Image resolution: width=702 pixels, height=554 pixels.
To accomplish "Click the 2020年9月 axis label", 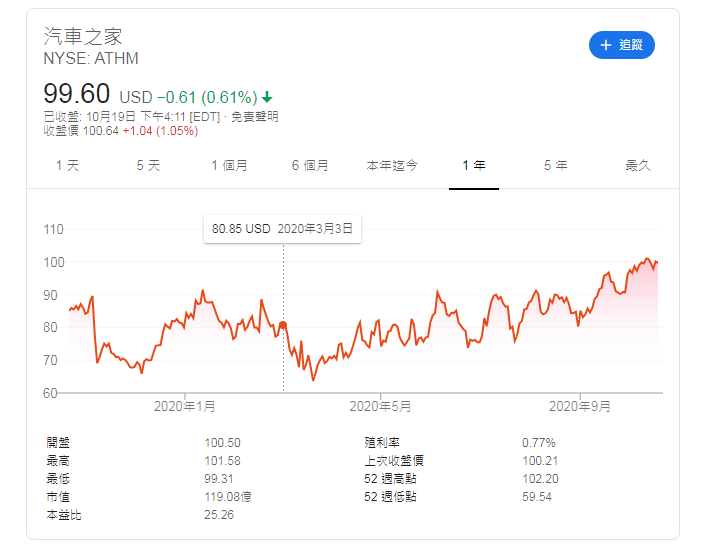I will (x=580, y=406).
